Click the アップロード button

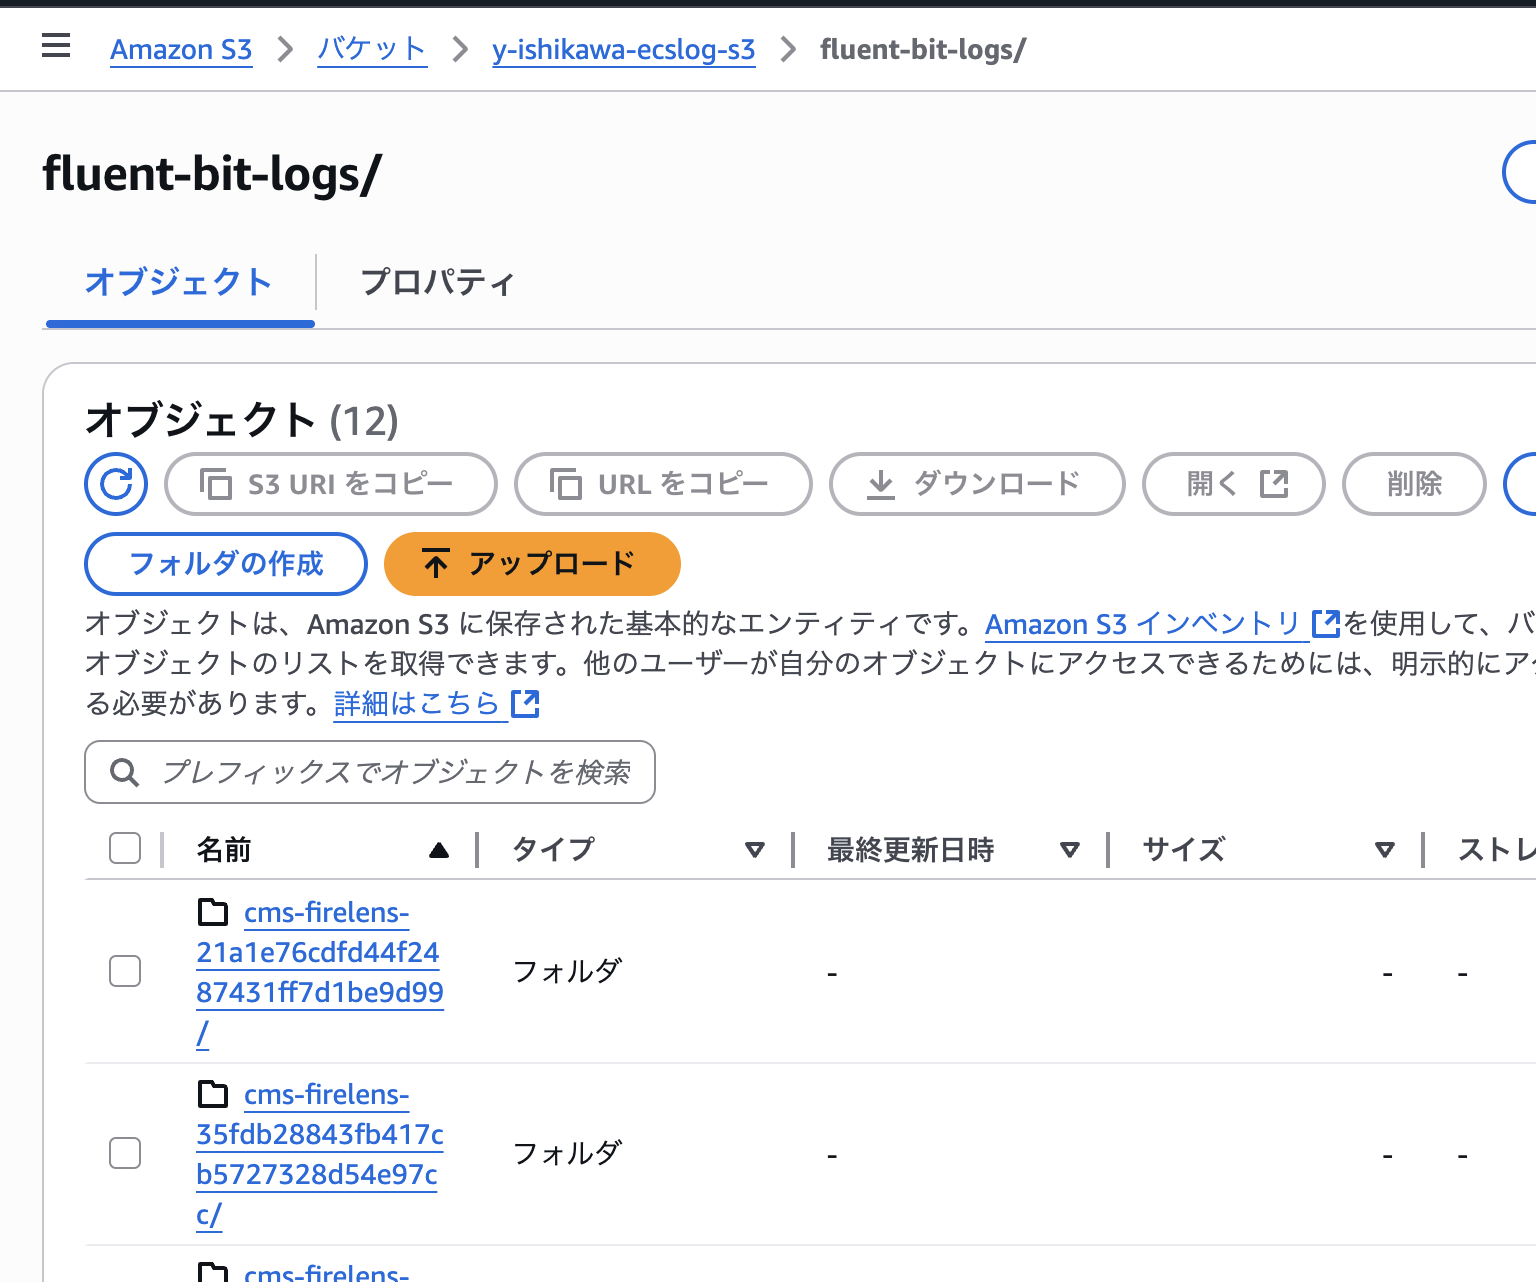(x=532, y=564)
